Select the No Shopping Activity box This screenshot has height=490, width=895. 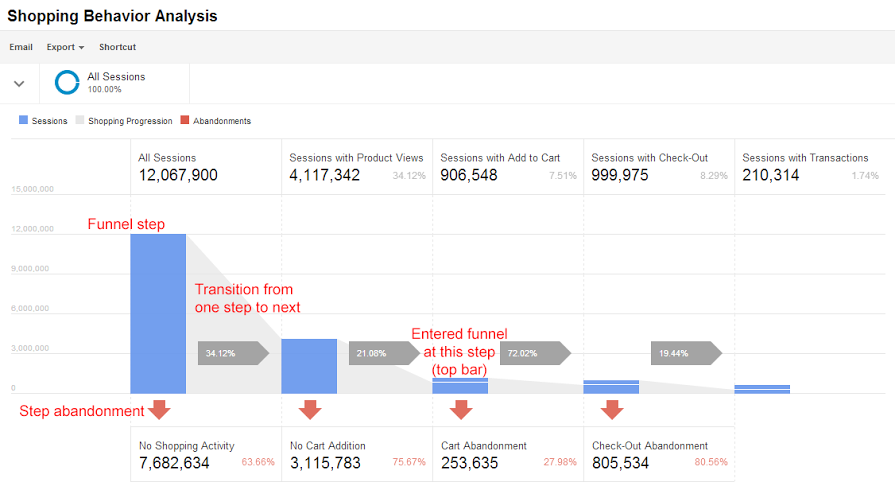pyautogui.click(x=206, y=455)
